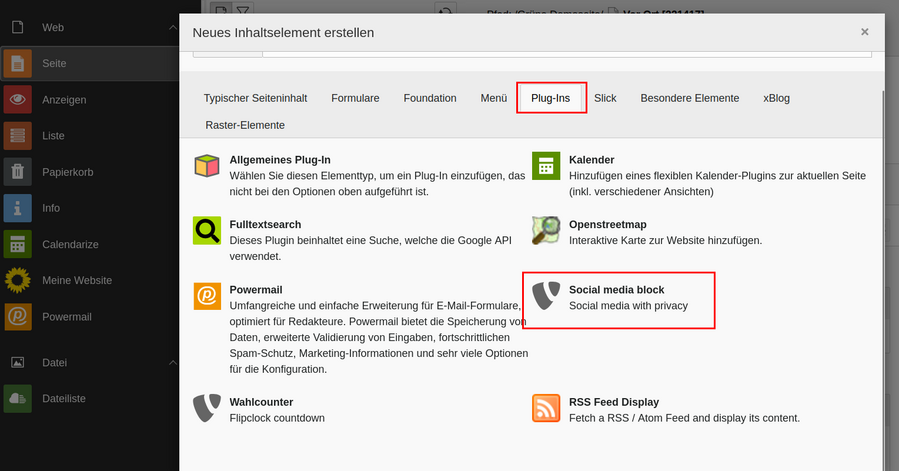The width and height of the screenshot is (899, 471).
Task: Choose the RSS Feed Display icon
Action: point(546,408)
